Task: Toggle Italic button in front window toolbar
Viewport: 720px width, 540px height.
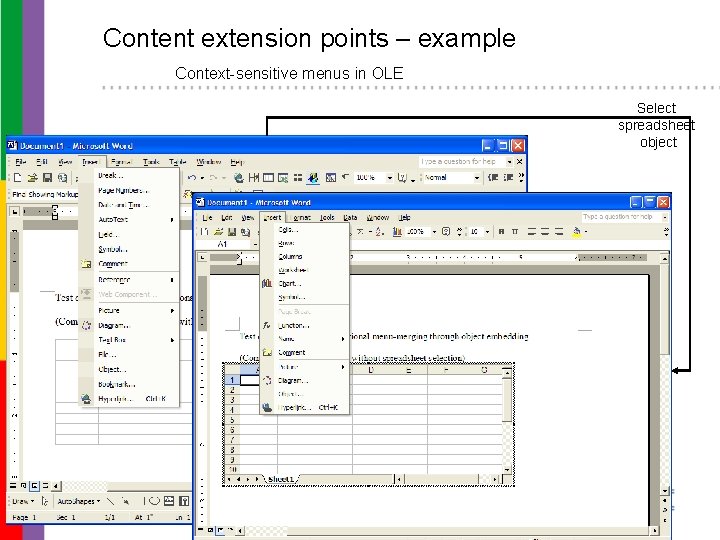Action: point(515,231)
